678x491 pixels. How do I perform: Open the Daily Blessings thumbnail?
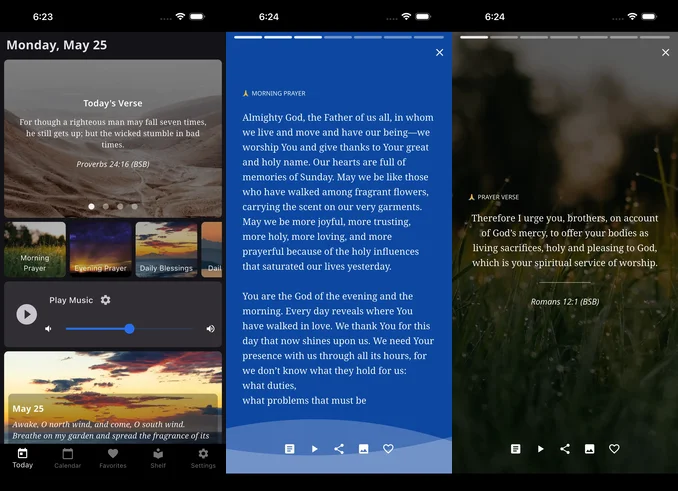coord(166,249)
